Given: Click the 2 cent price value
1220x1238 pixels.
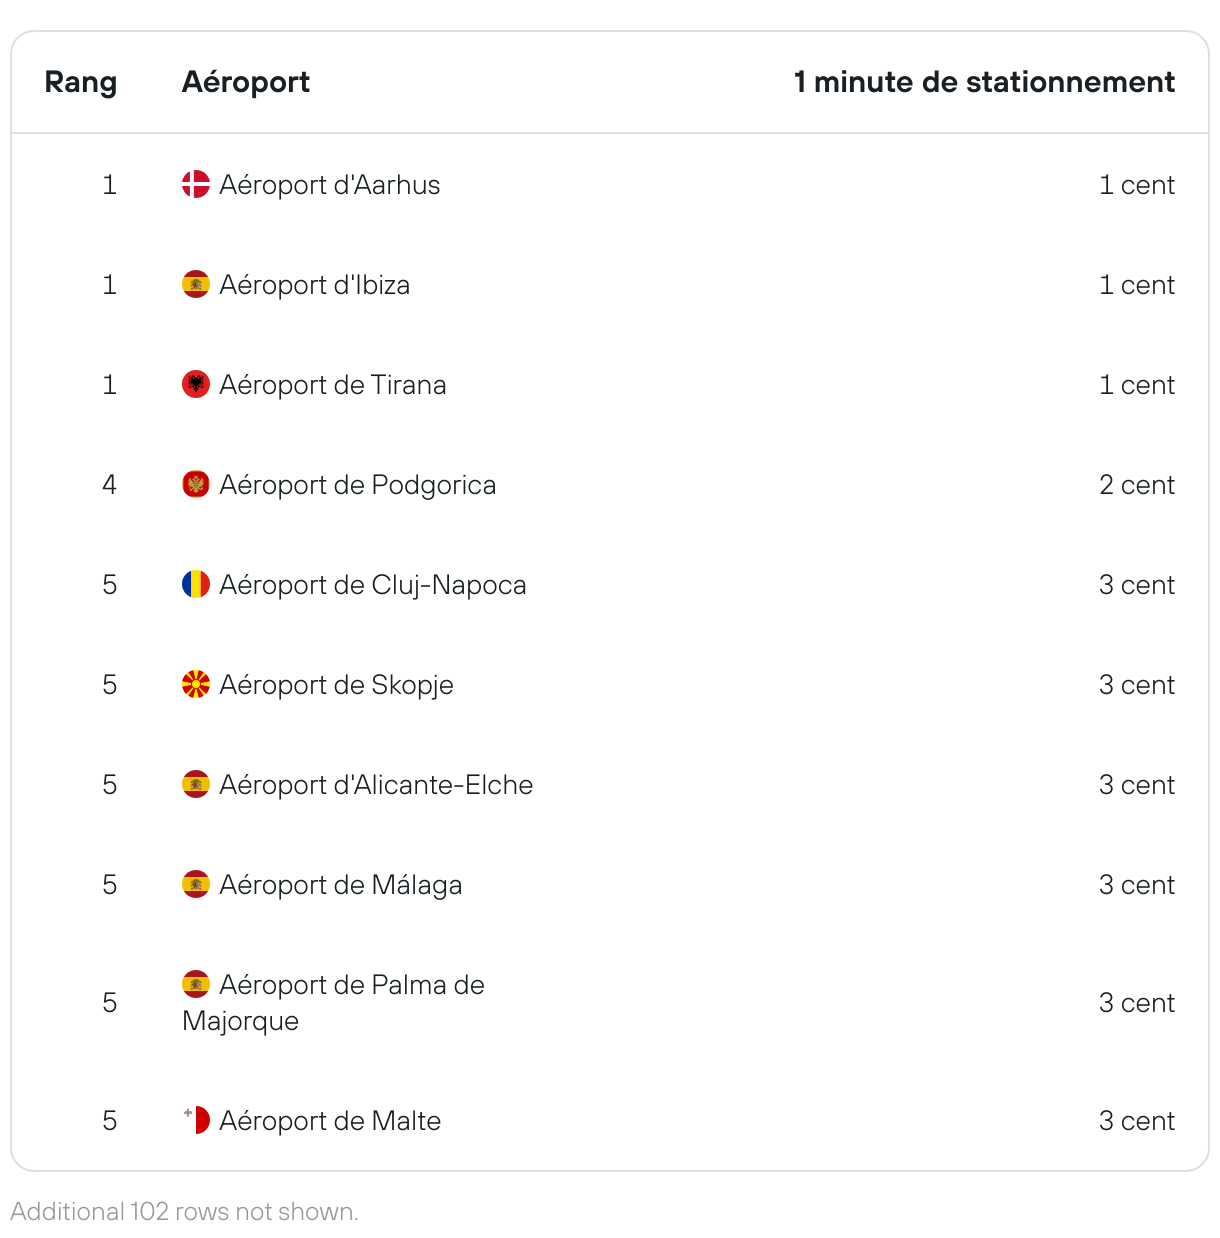Looking at the screenshot, I should click(1137, 485).
